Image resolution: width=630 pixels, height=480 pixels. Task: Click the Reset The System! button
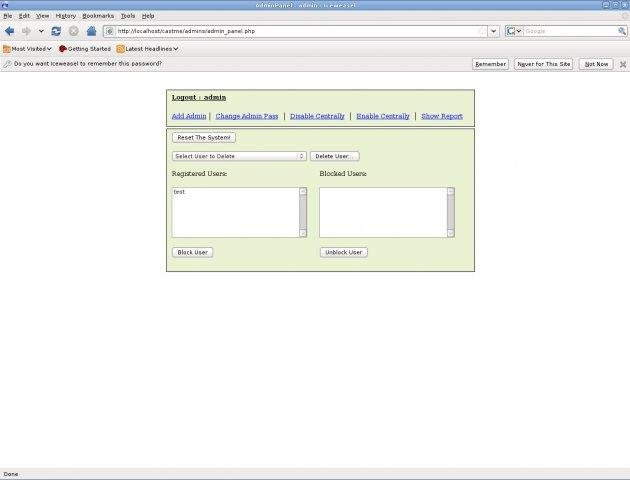204,137
